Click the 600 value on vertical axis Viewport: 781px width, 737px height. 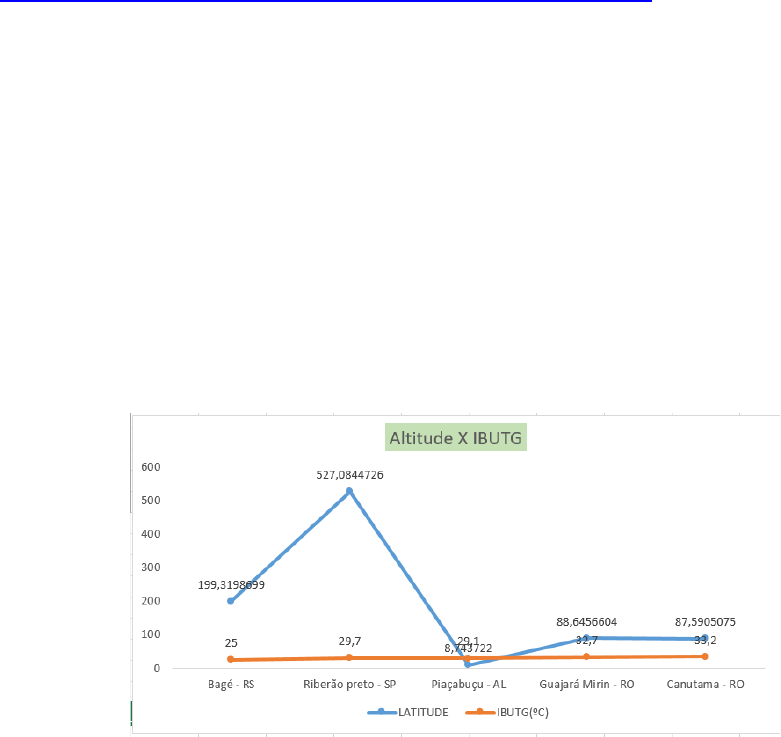(150, 467)
